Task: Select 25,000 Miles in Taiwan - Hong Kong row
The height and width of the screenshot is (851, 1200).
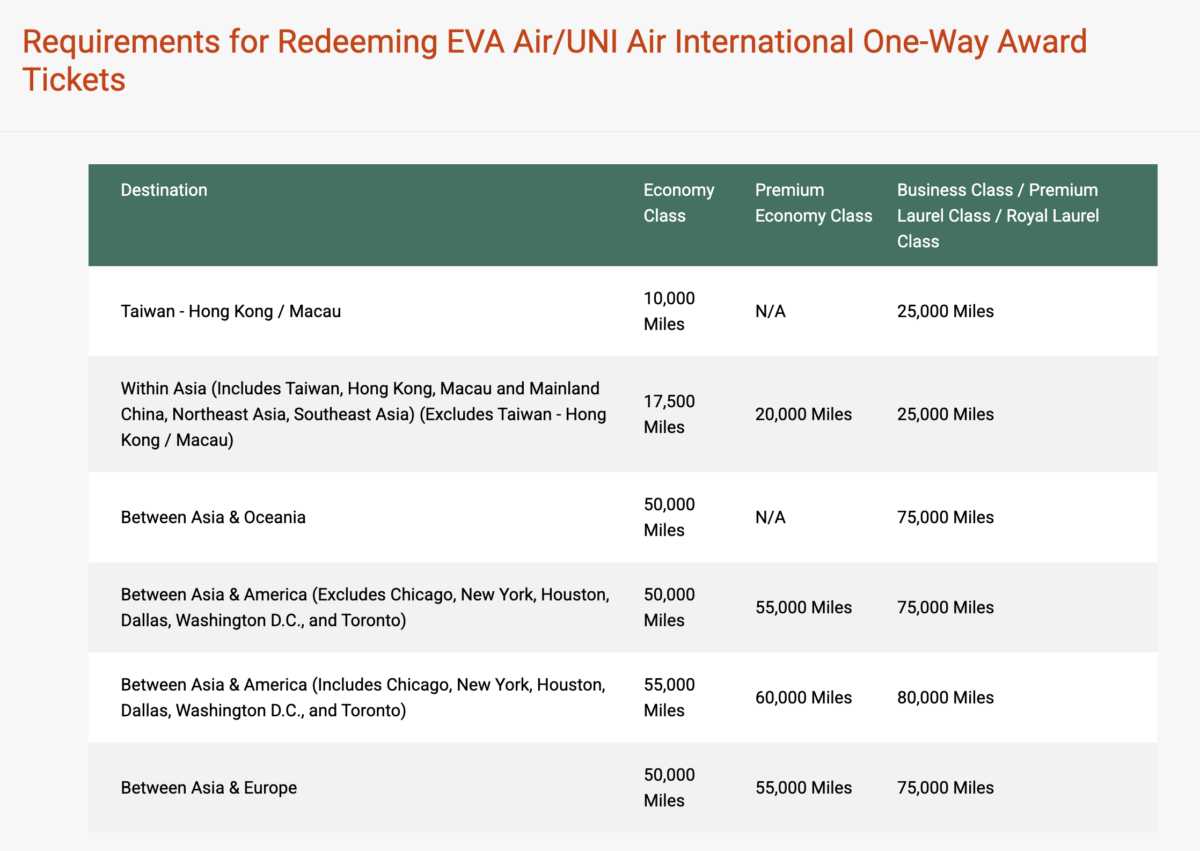Action: click(945, 312)
